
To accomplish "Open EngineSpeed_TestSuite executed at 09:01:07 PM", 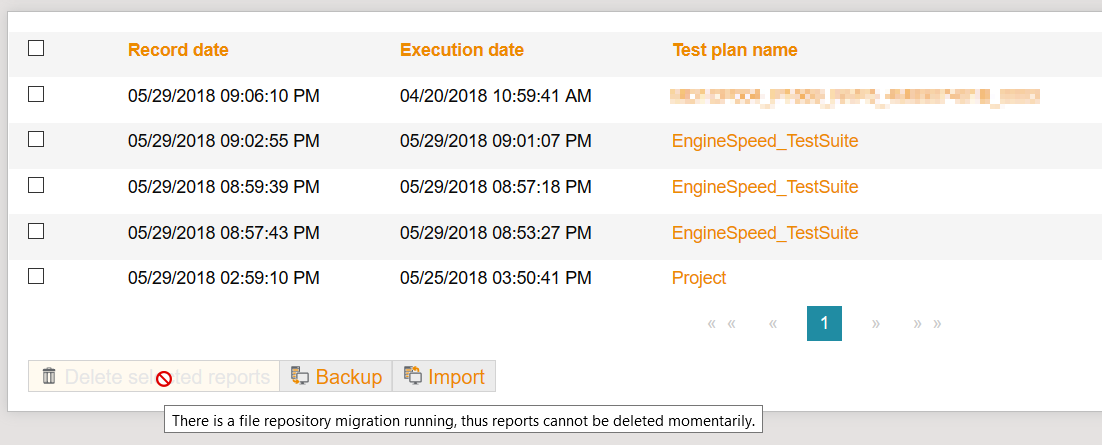I will point(765,141).
